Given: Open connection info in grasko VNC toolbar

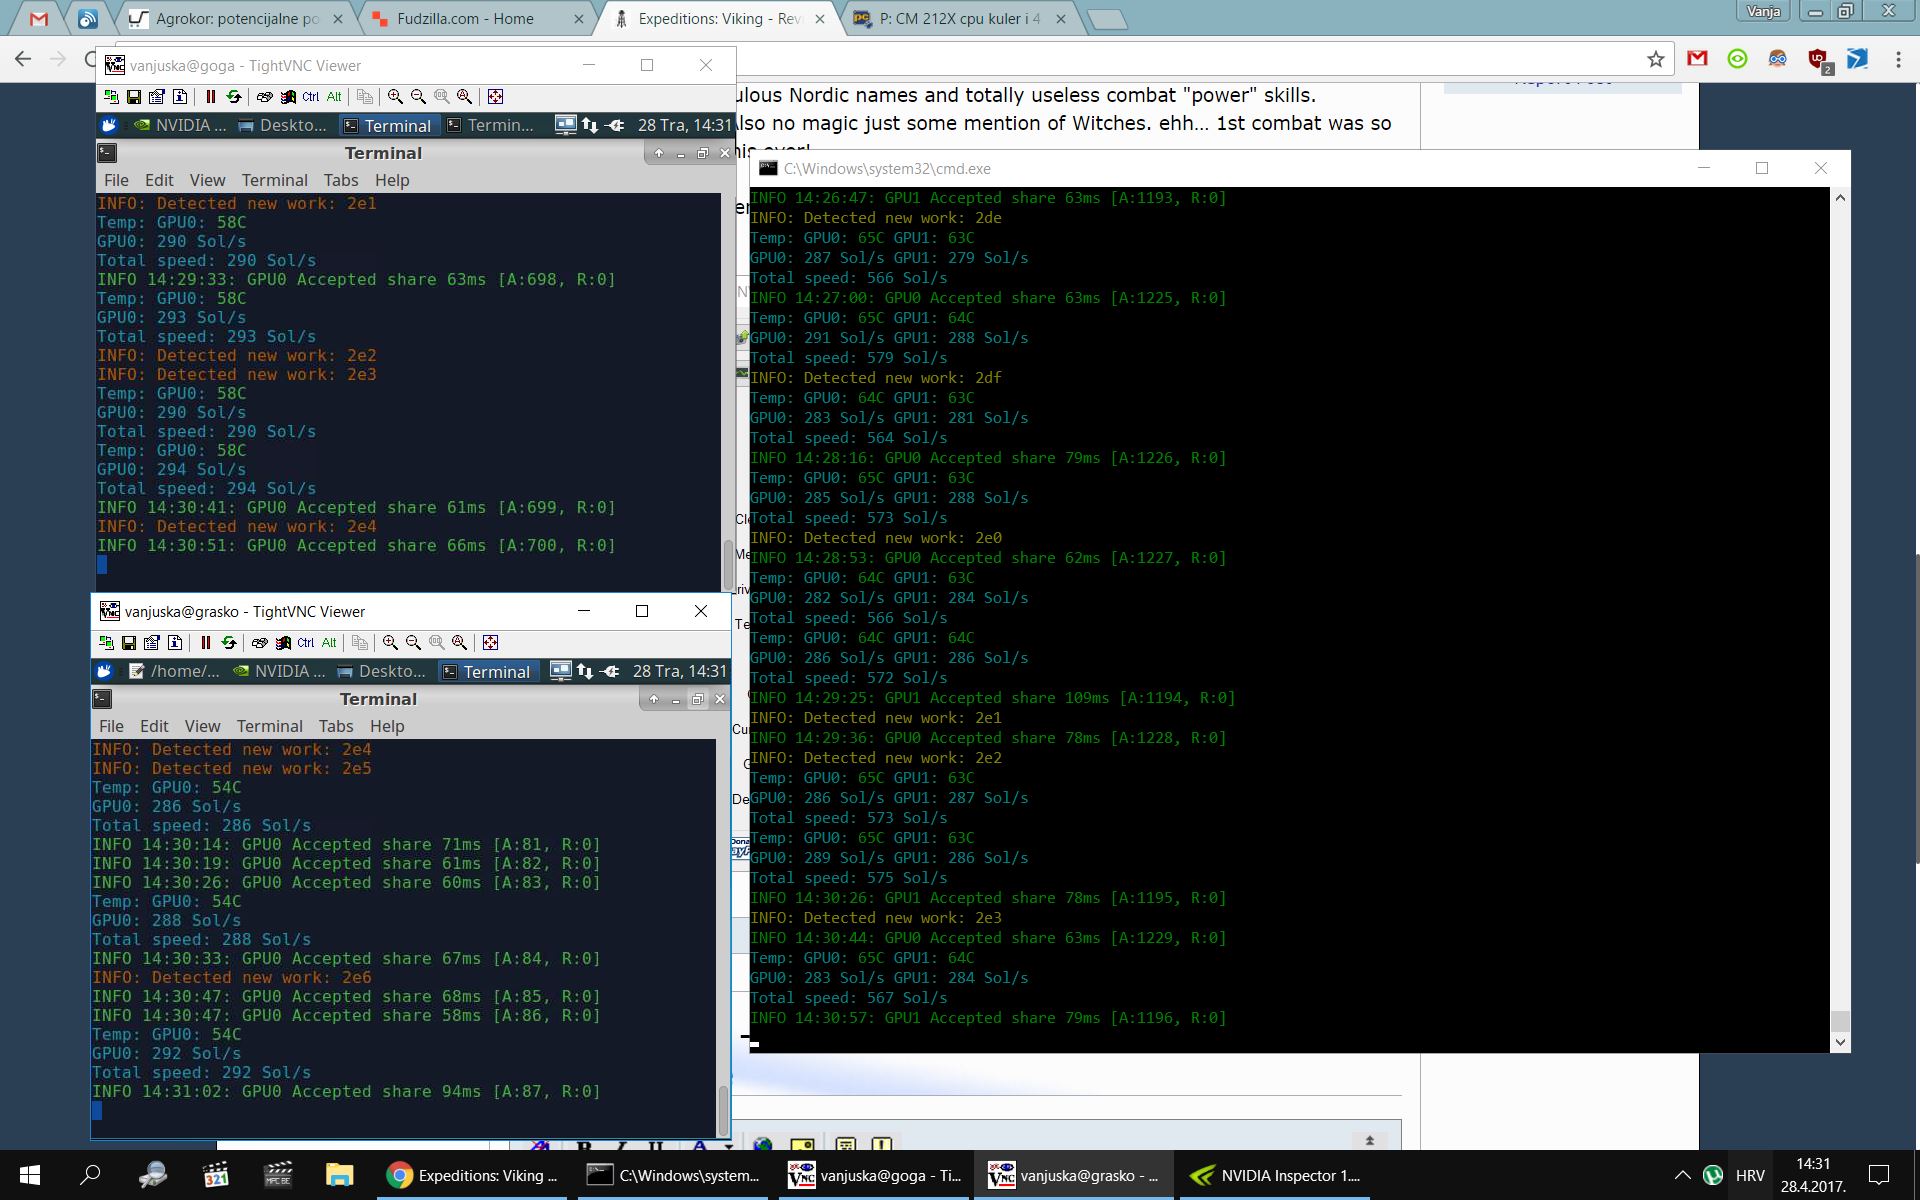Looking at the screenshot, I should 175,643.
